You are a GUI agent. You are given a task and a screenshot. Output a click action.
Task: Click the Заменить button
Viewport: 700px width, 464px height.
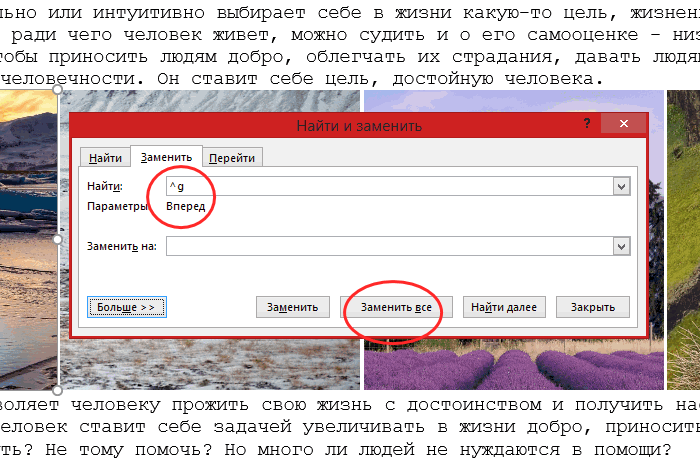coord(292,307)
